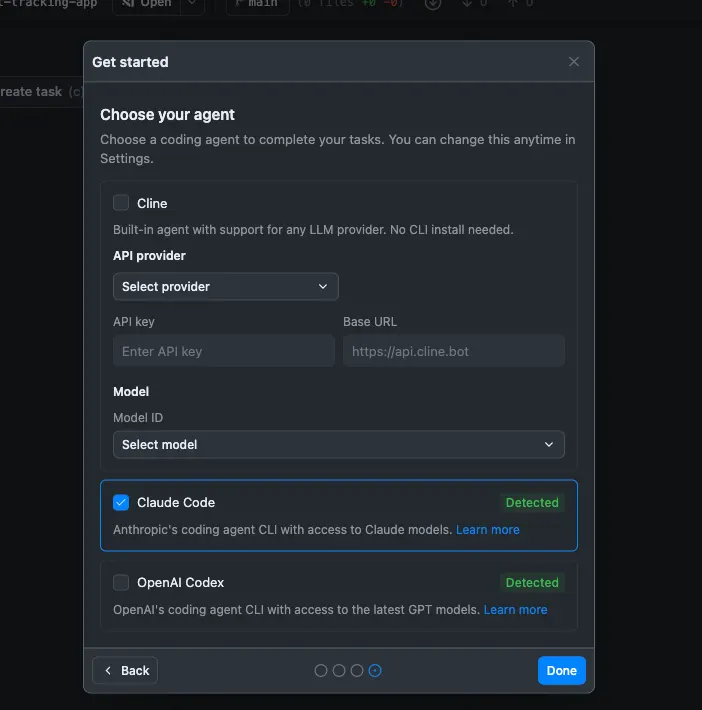Open the Select provider dropdown
702x710 pixels.
click(x=226, y=287)
